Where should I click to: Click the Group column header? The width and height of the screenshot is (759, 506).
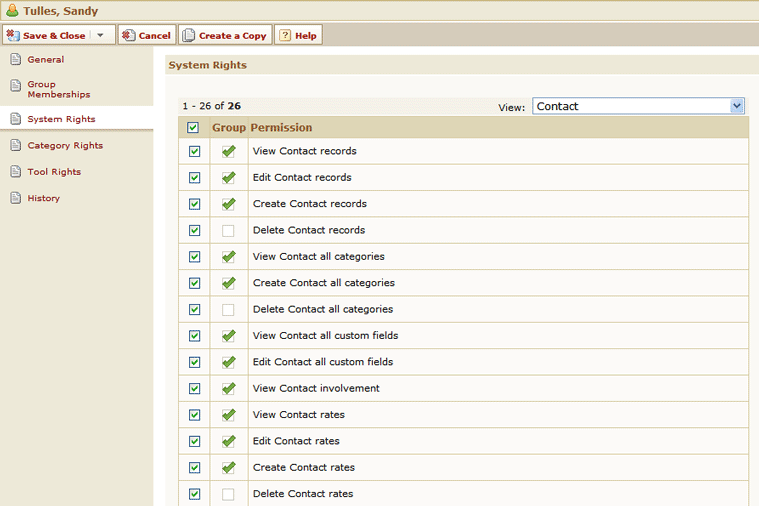tap(229, 127)
